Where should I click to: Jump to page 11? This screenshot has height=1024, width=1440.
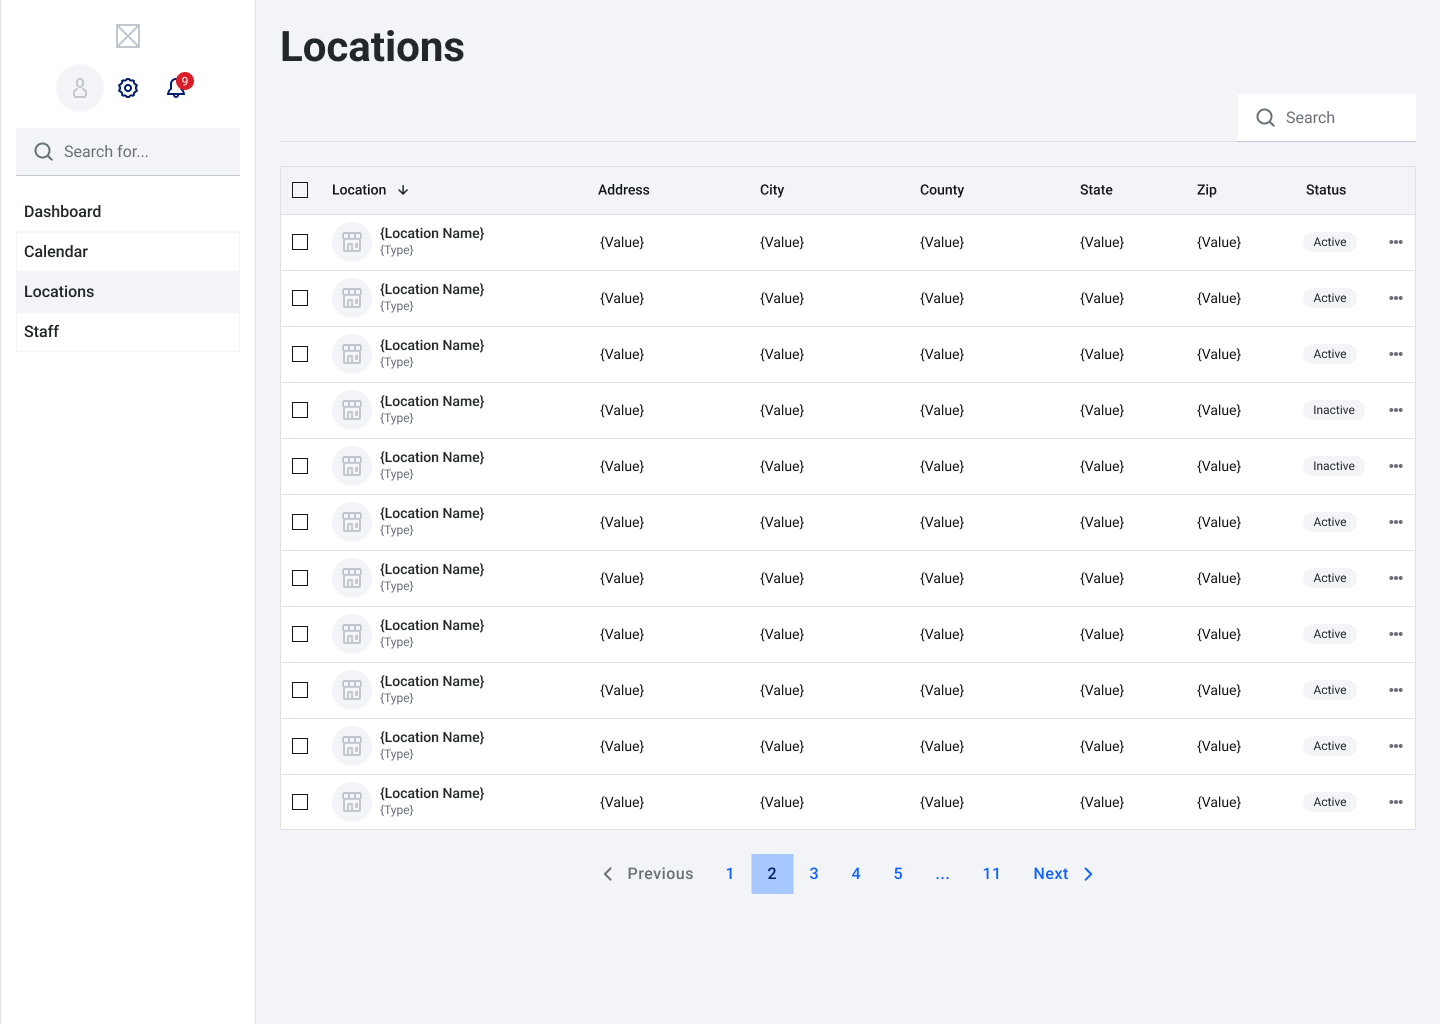(991, 874)
